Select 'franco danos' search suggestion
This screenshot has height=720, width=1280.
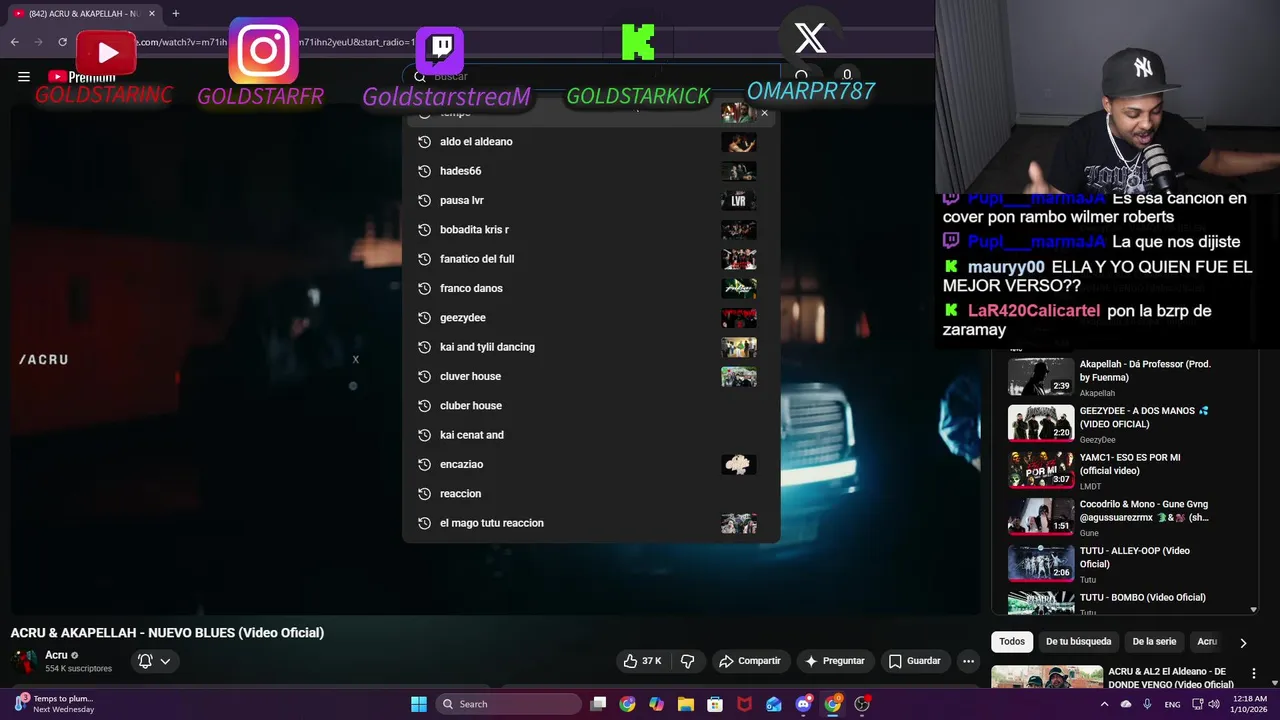(x=590, y=288)
